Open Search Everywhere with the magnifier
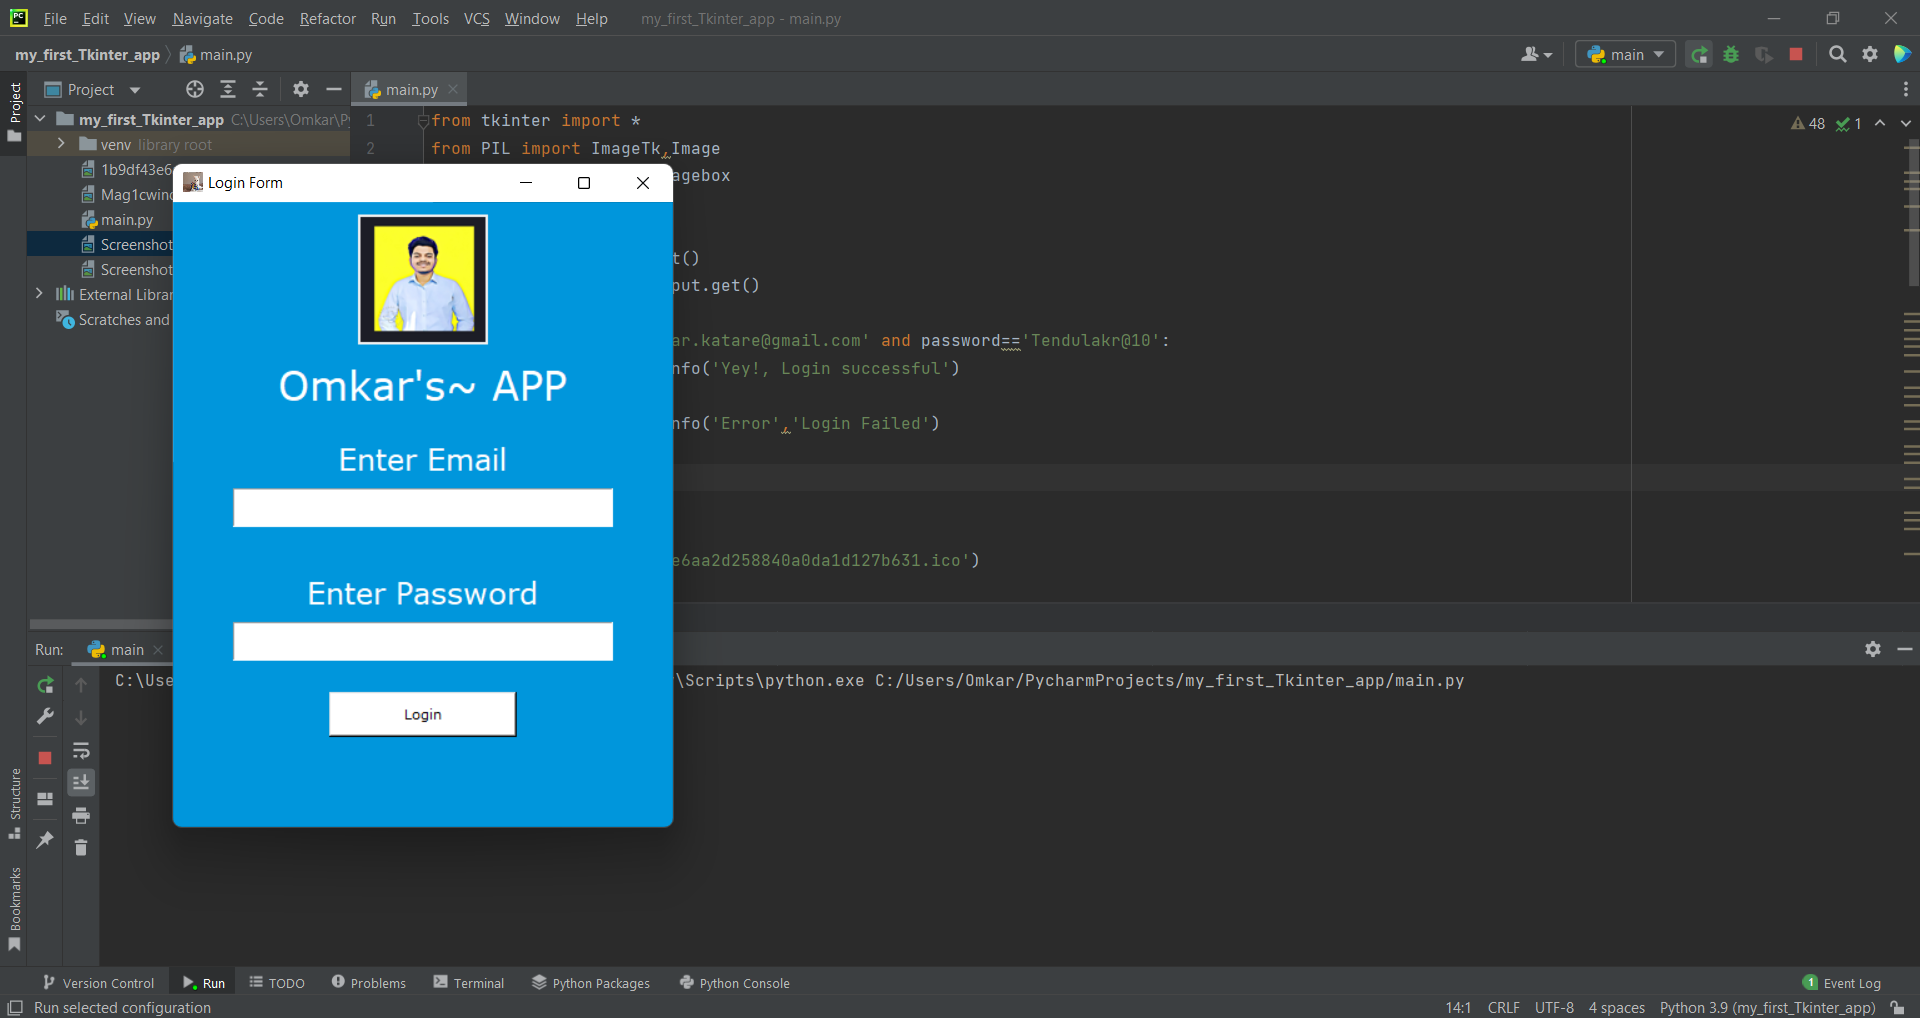Viewport: 1920px width, 1018px height. [x=1838, y=54]
